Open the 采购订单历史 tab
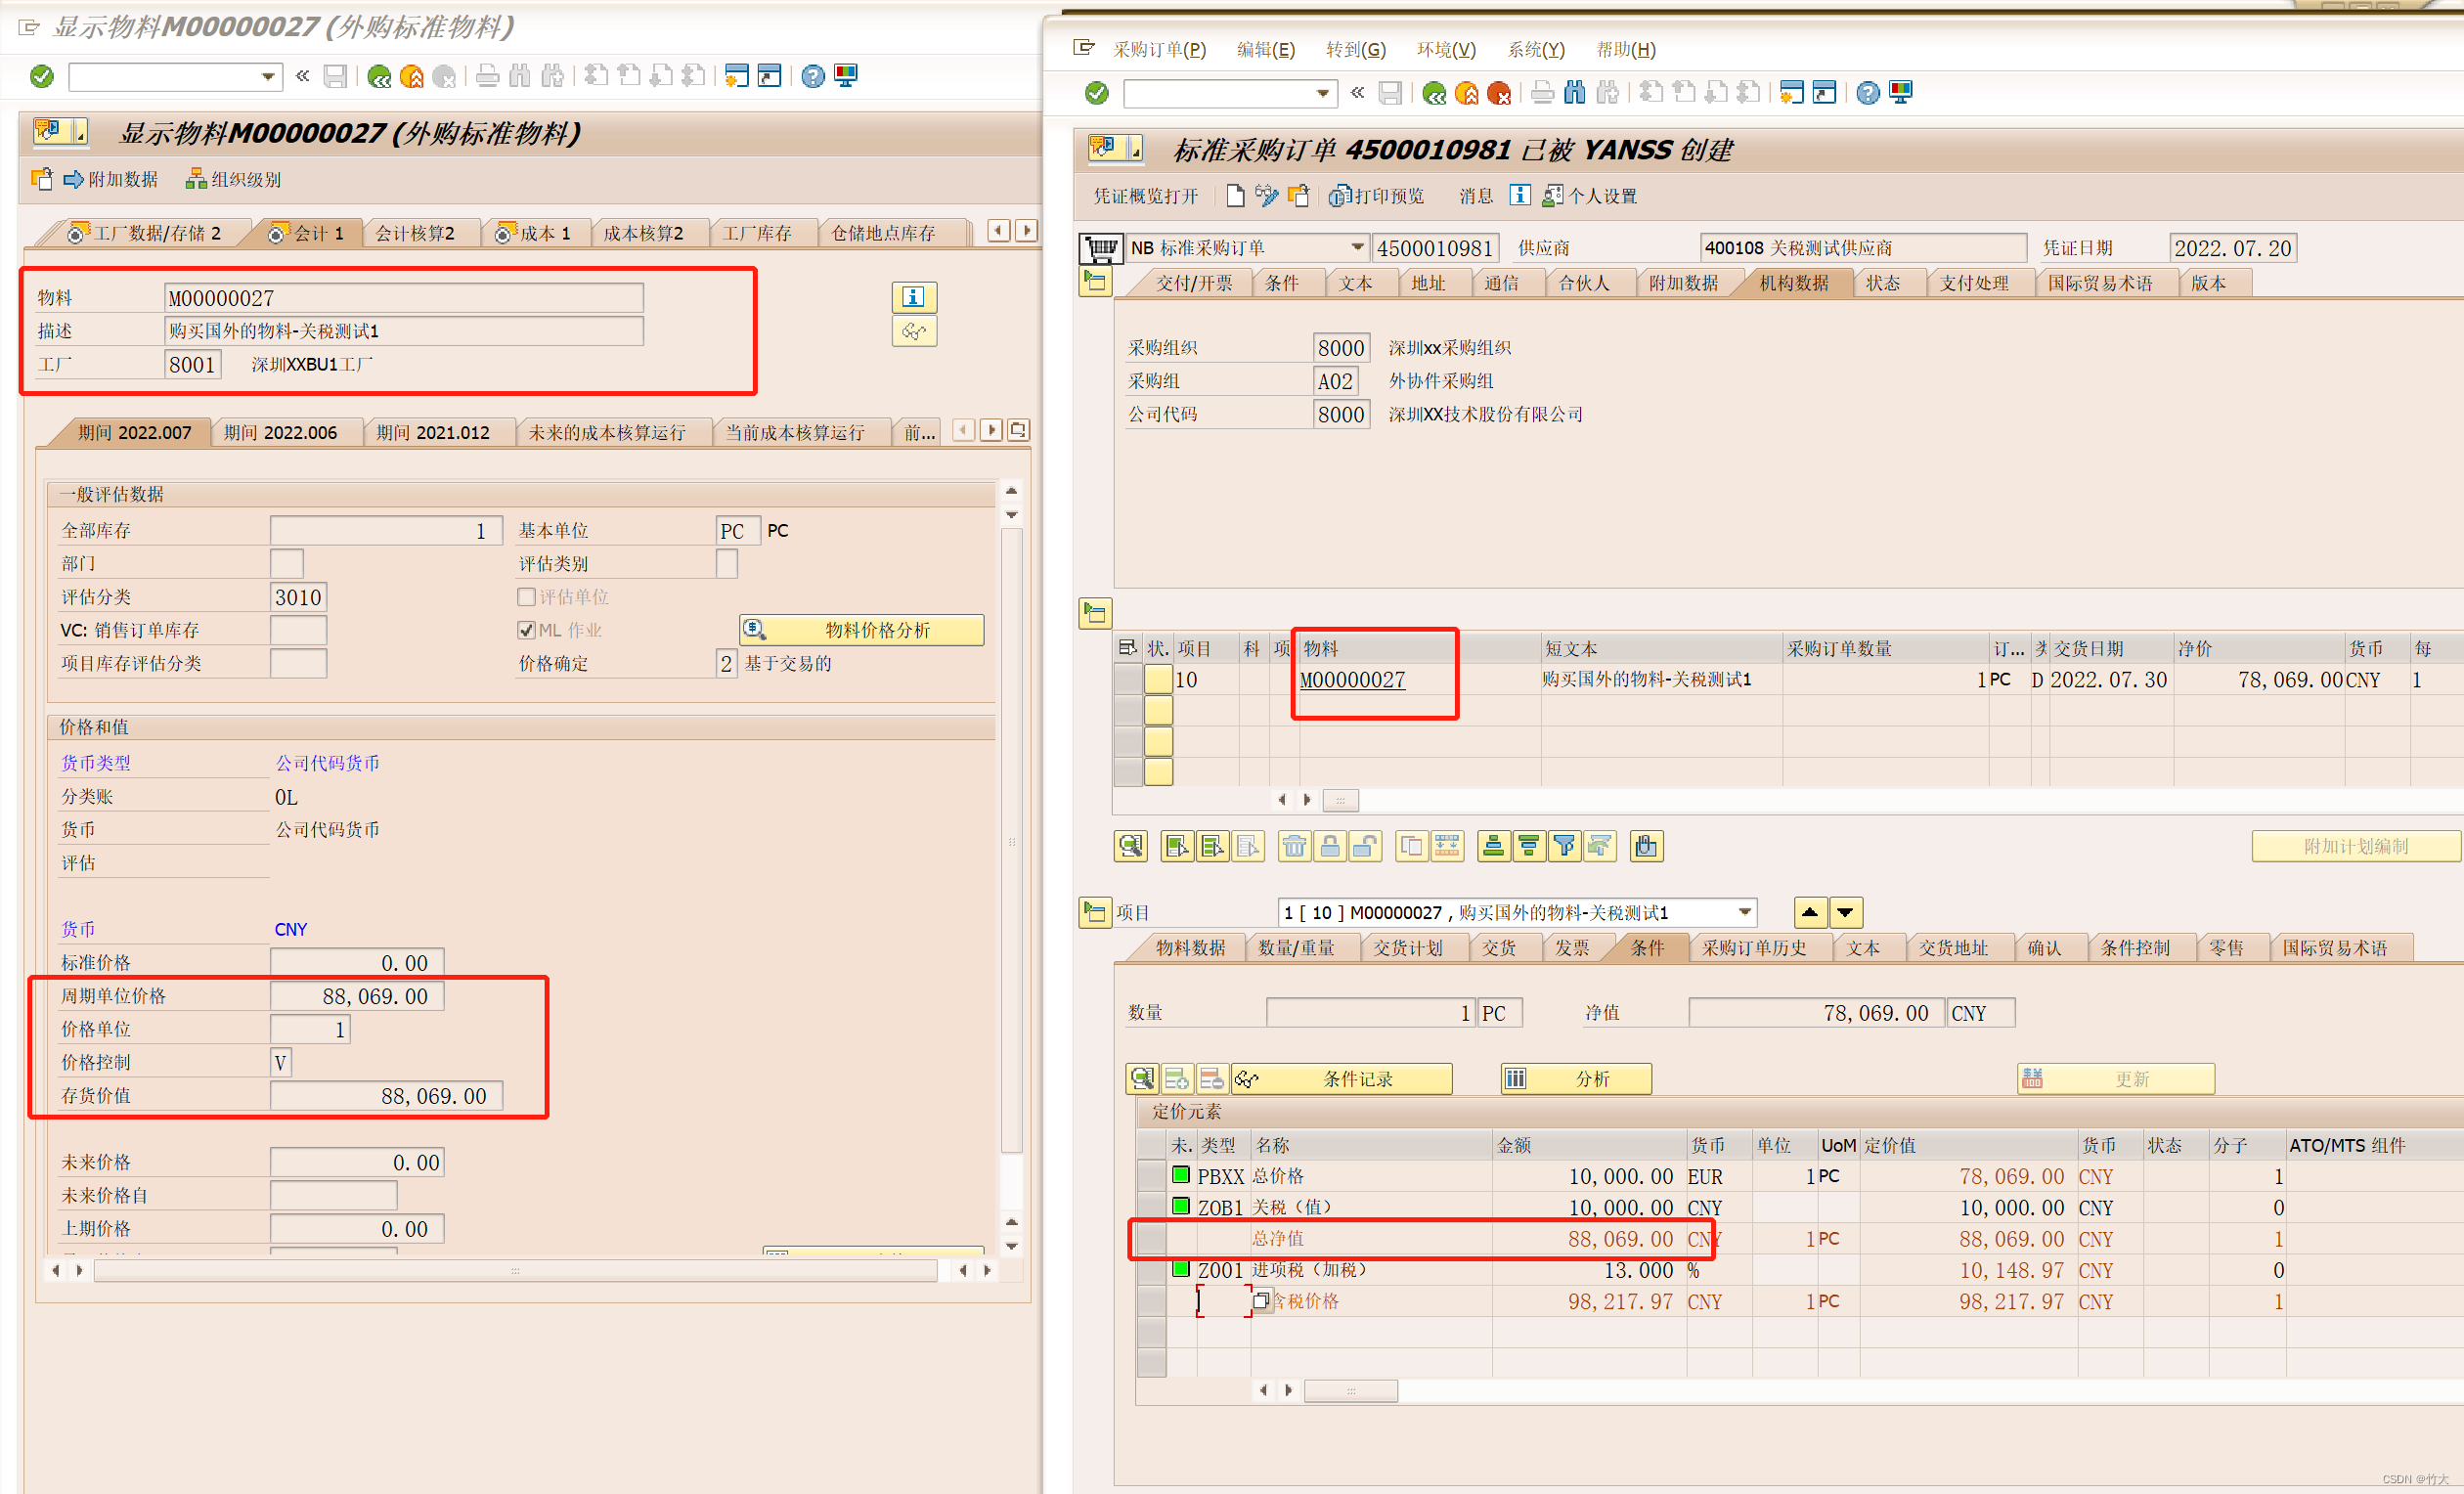 [x=1754, y=948]
